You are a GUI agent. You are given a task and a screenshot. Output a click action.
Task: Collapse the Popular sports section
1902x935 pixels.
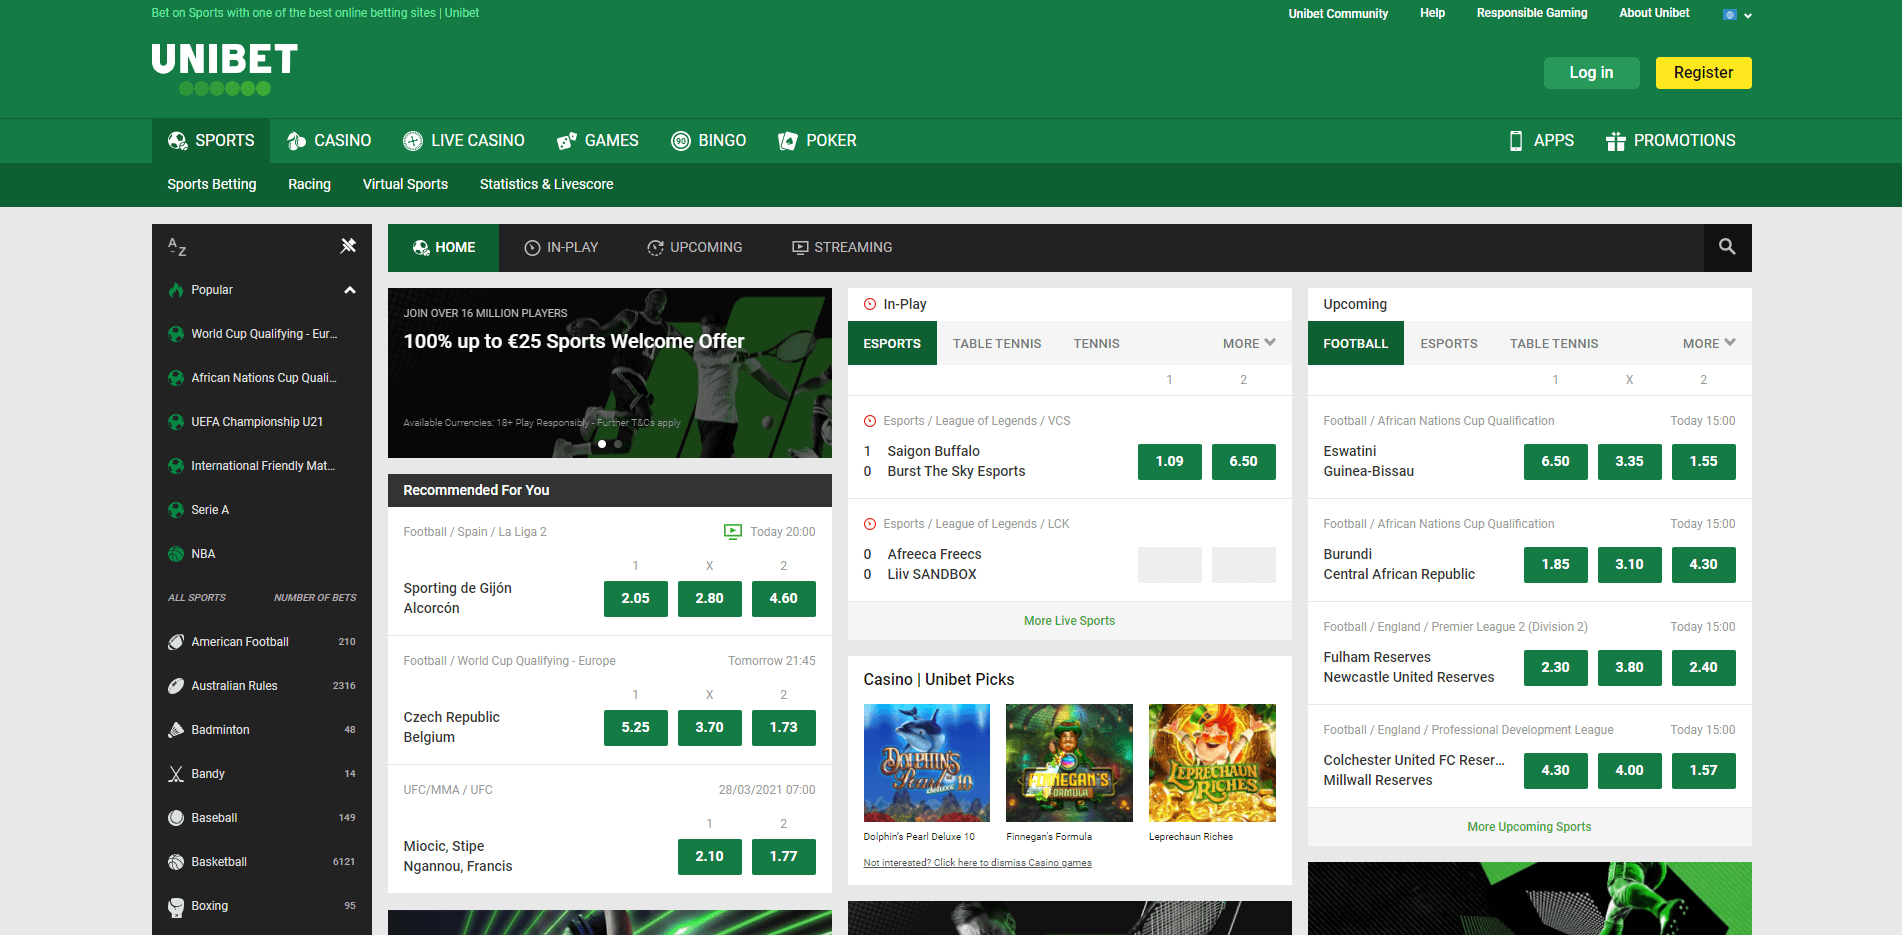[x=349, y=290]
